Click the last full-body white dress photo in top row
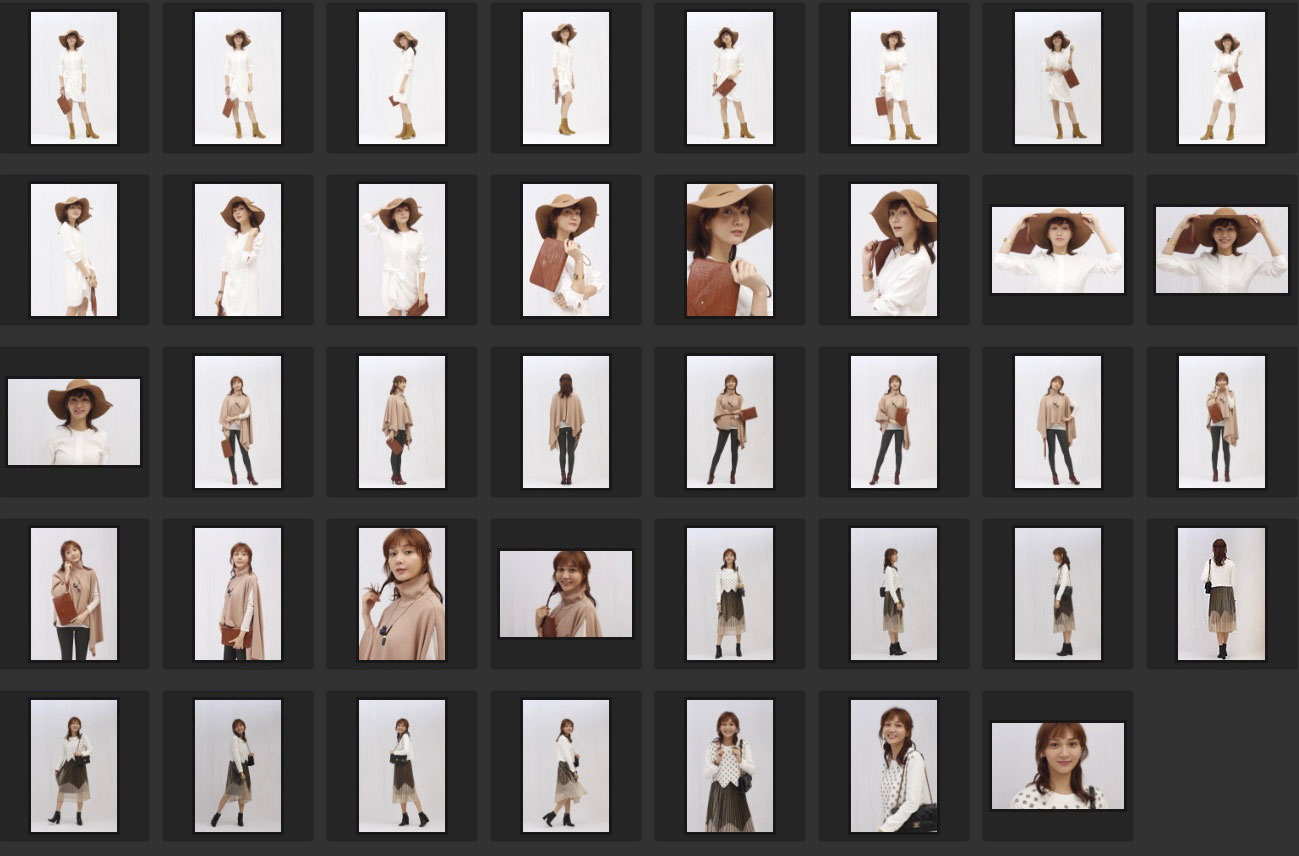This screenshot has width=1299, height=856. (x=1221, y=78)
